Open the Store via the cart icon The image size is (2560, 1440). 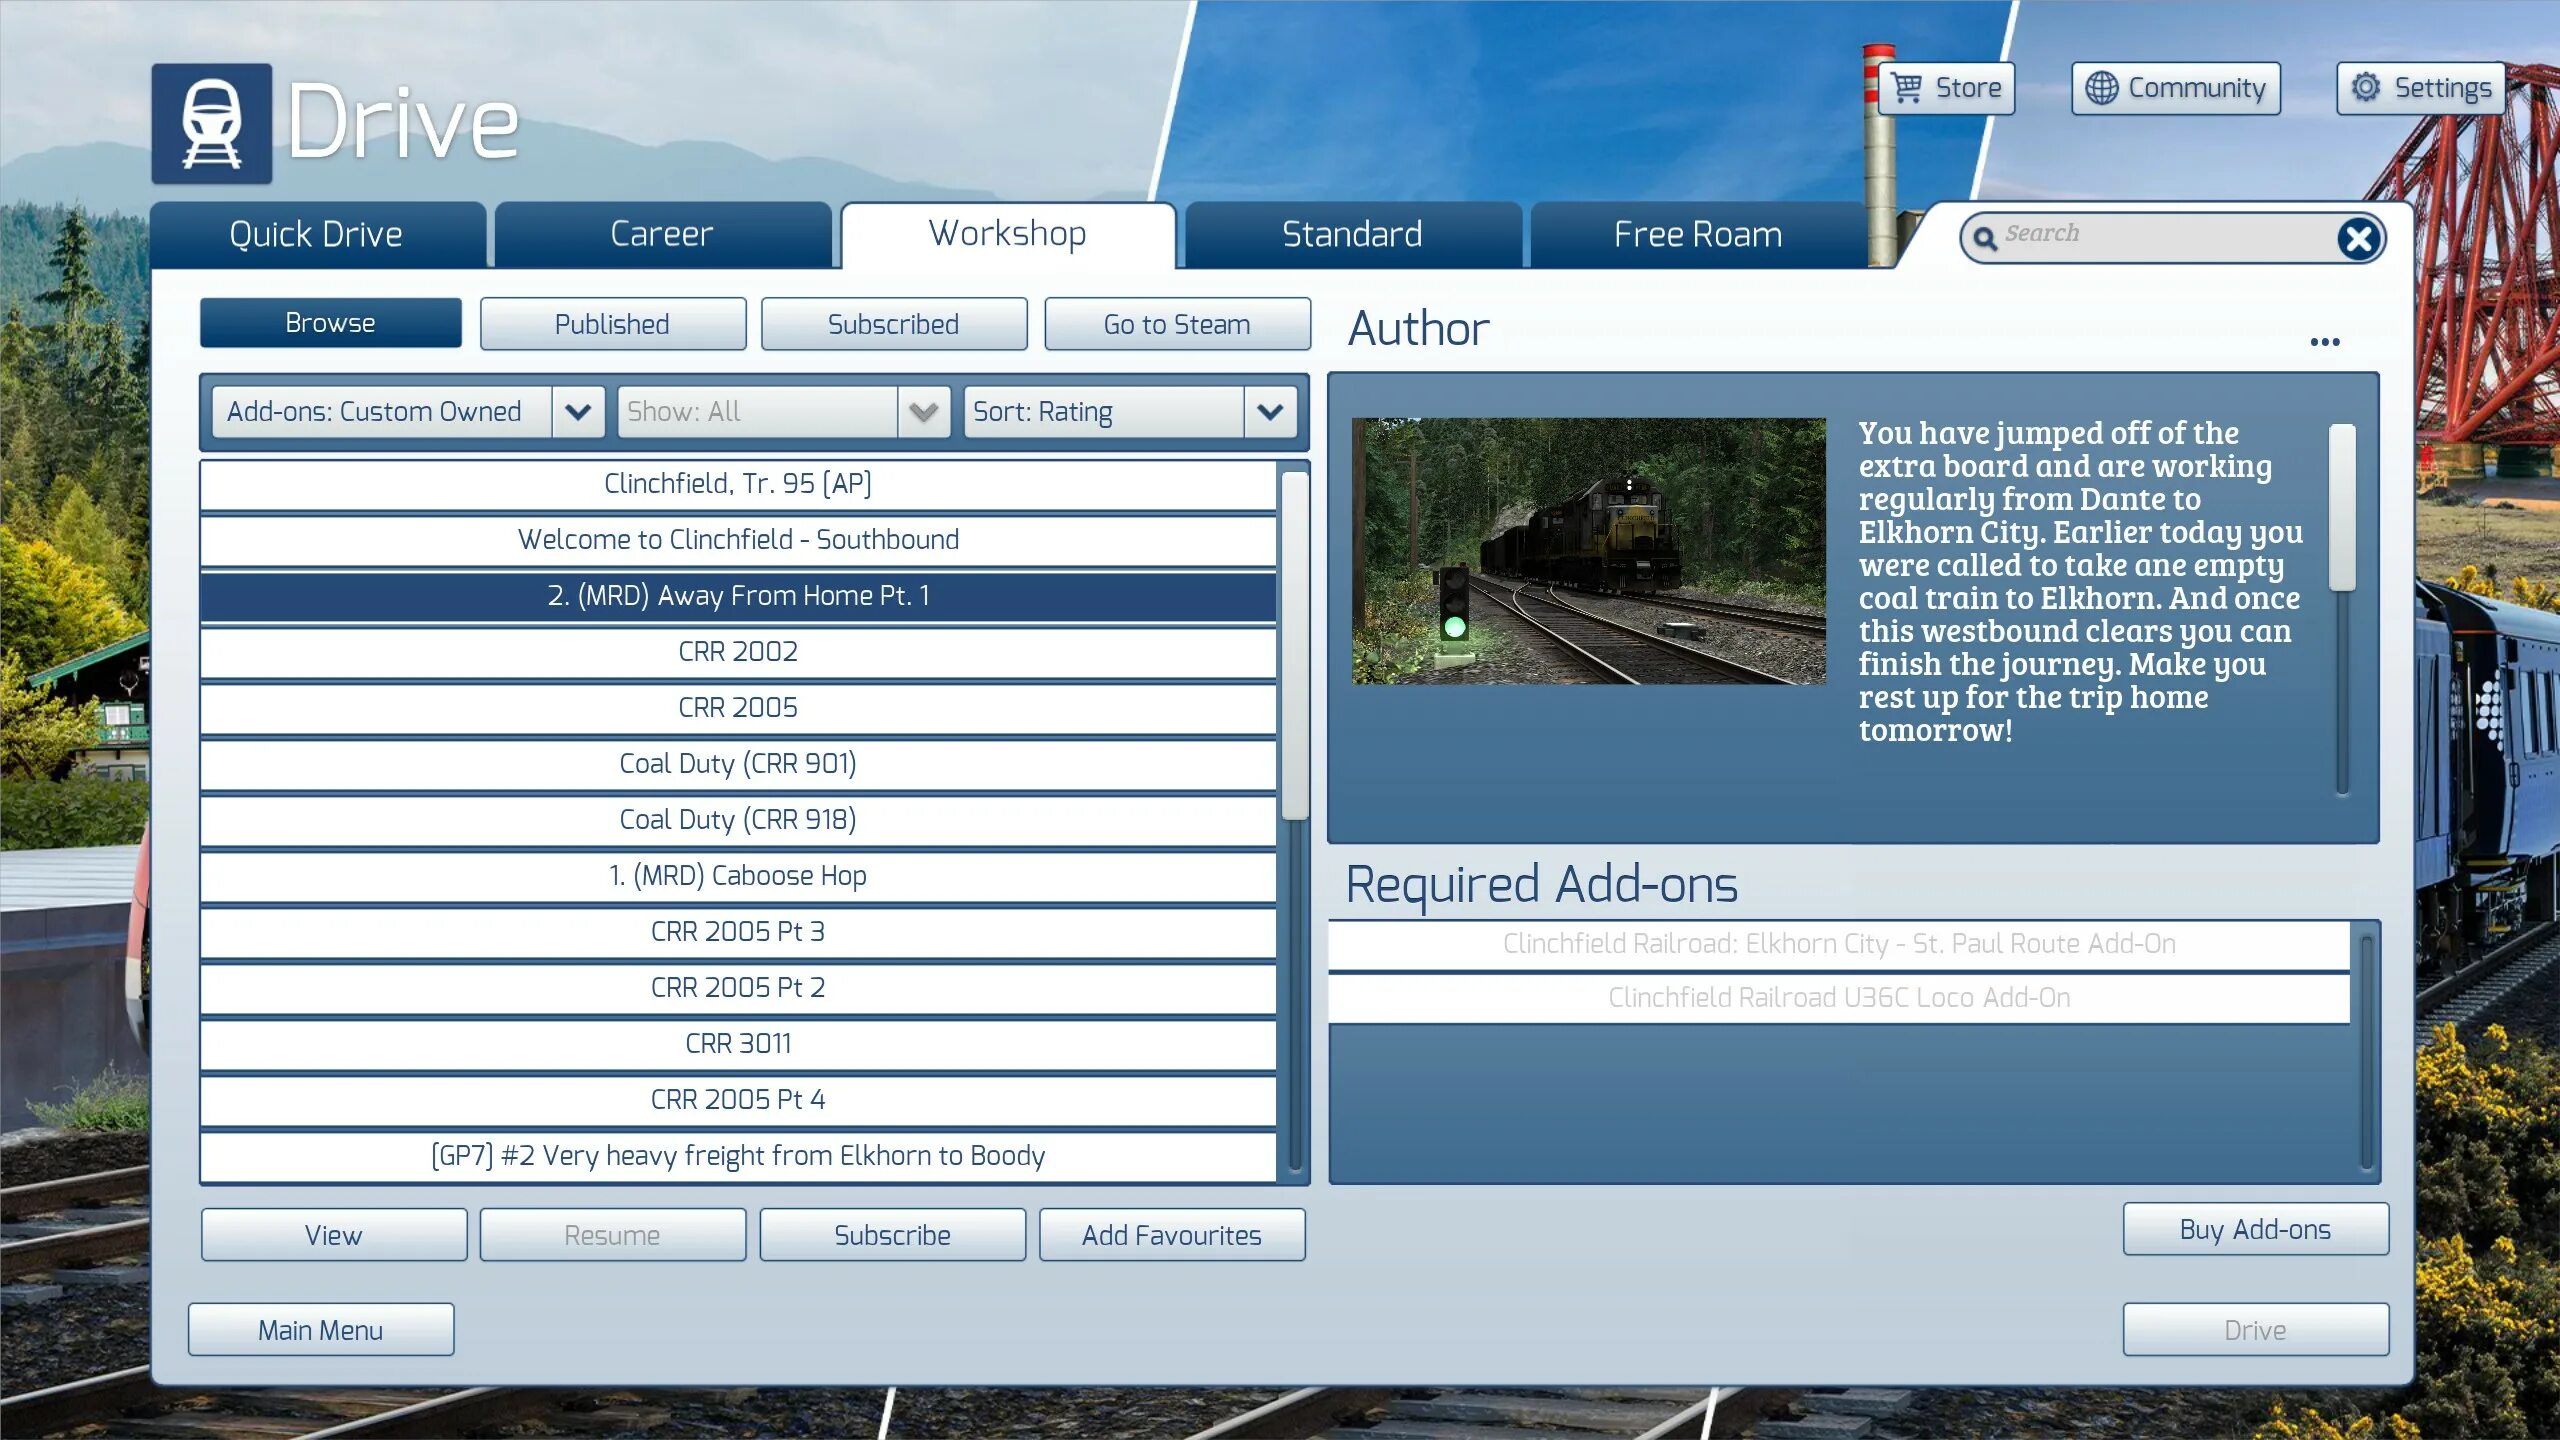pos(1907,88)
